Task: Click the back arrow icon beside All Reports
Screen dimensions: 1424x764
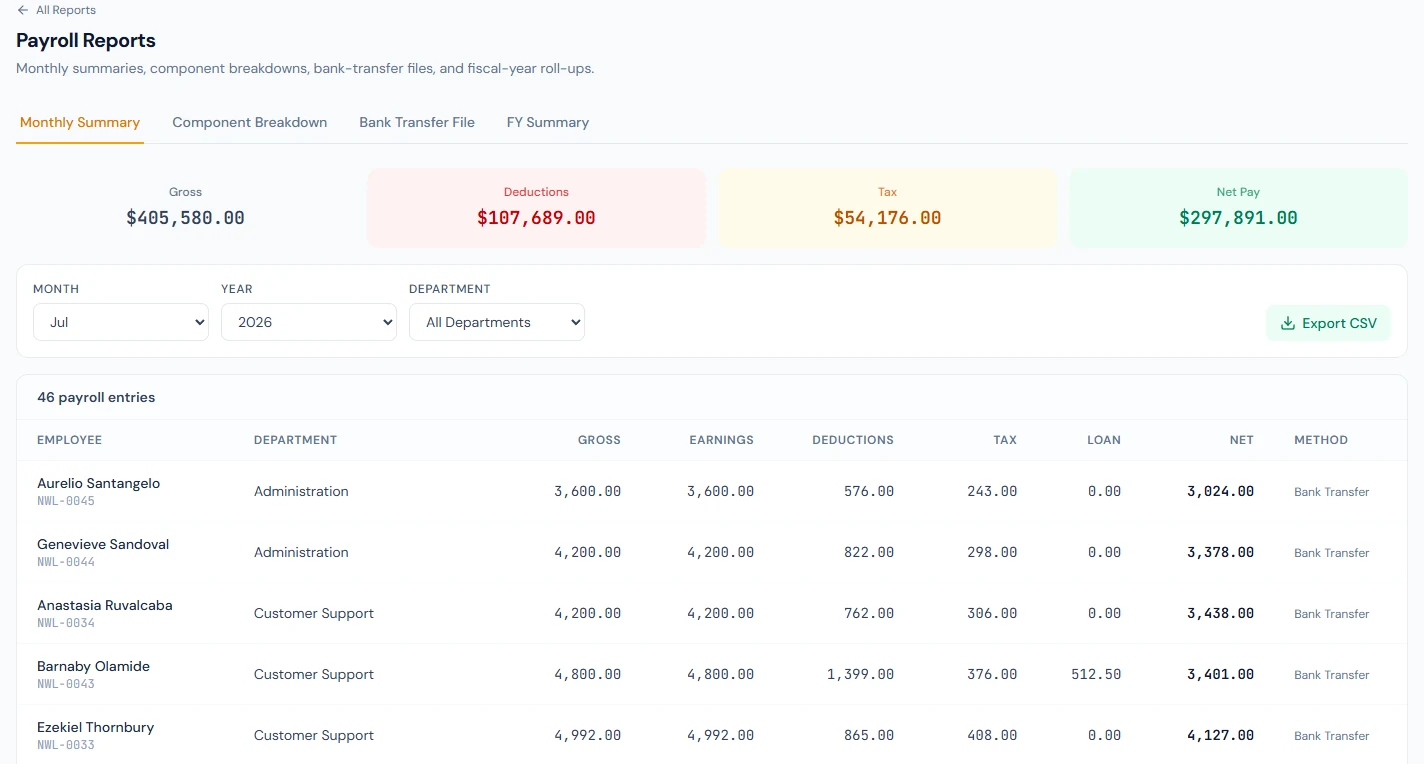Action: 23,10
